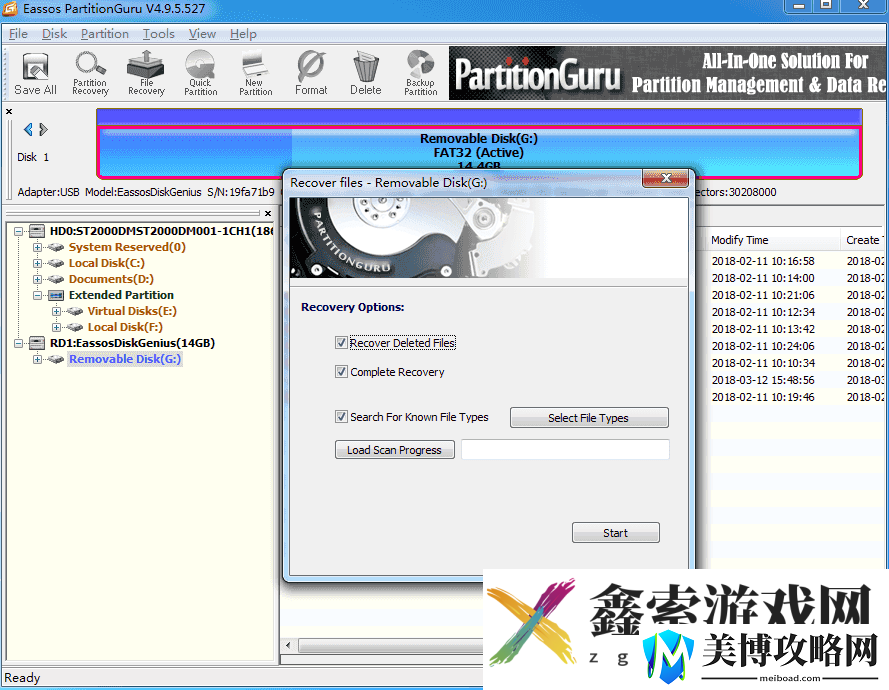Select the Format toolbar icon
The width and height of the screenshot is (889, 690).
[x=311, y=73]
